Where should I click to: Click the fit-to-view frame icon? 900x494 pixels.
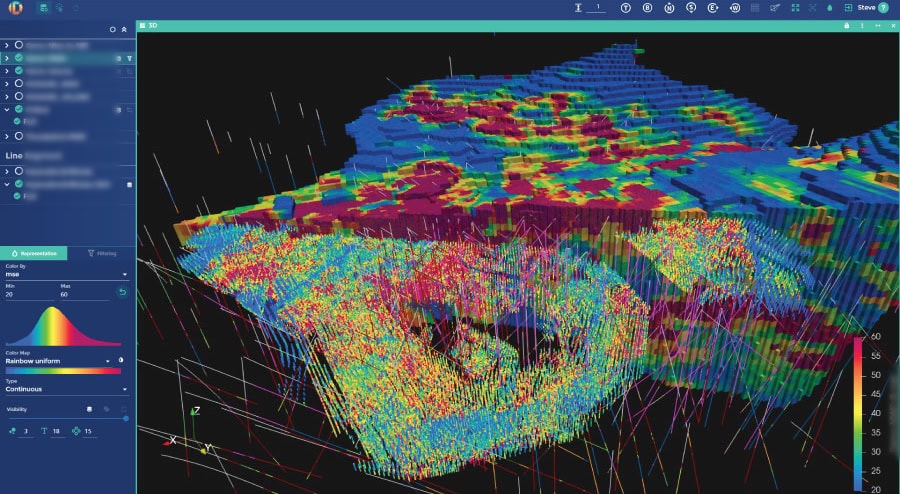click(795, 8)
